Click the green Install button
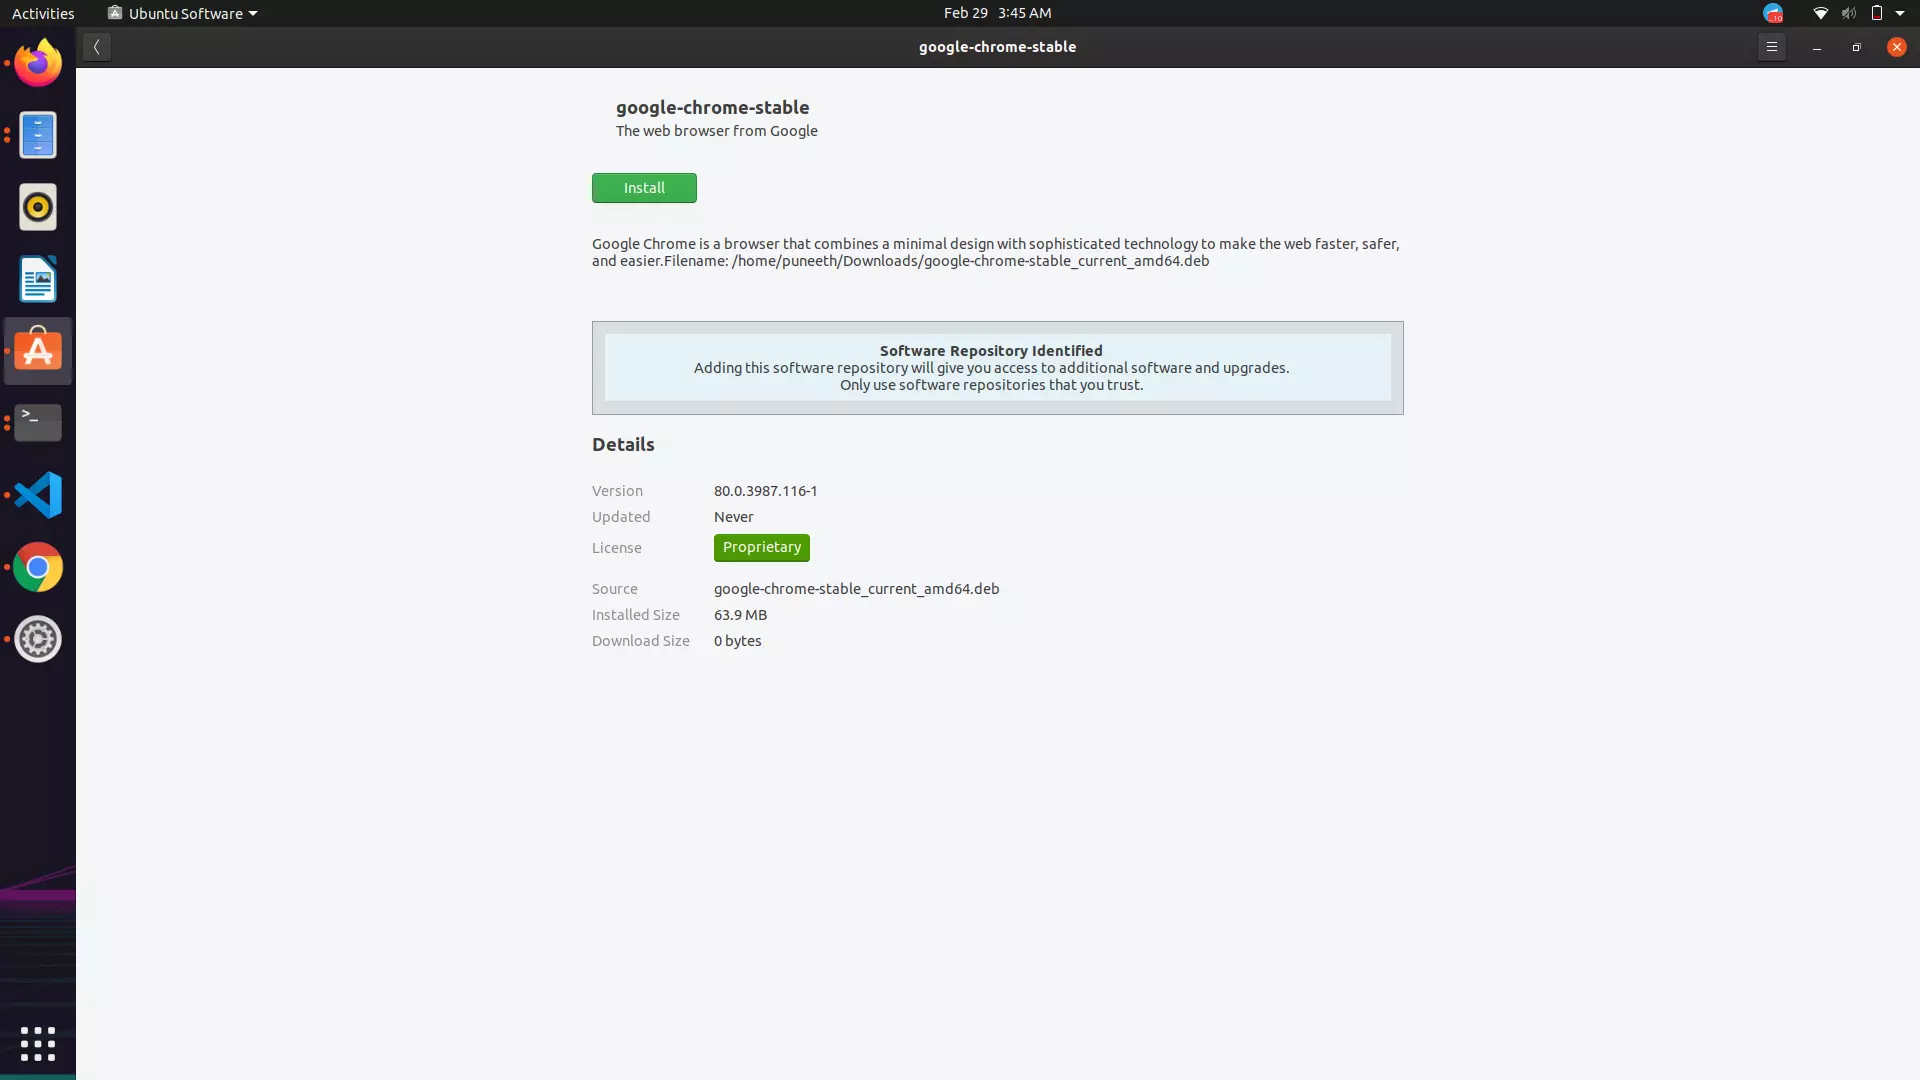 click(x=644, y=188)
